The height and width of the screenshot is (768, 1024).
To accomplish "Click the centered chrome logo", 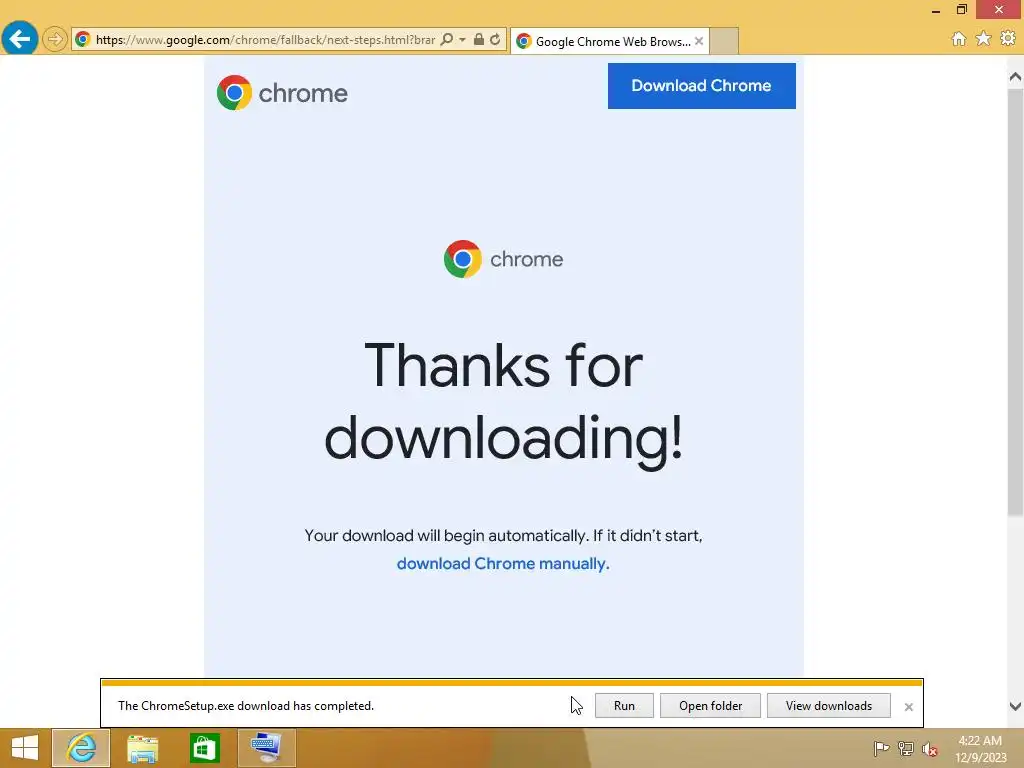I will pyautogui.click(x=503, y=259).
